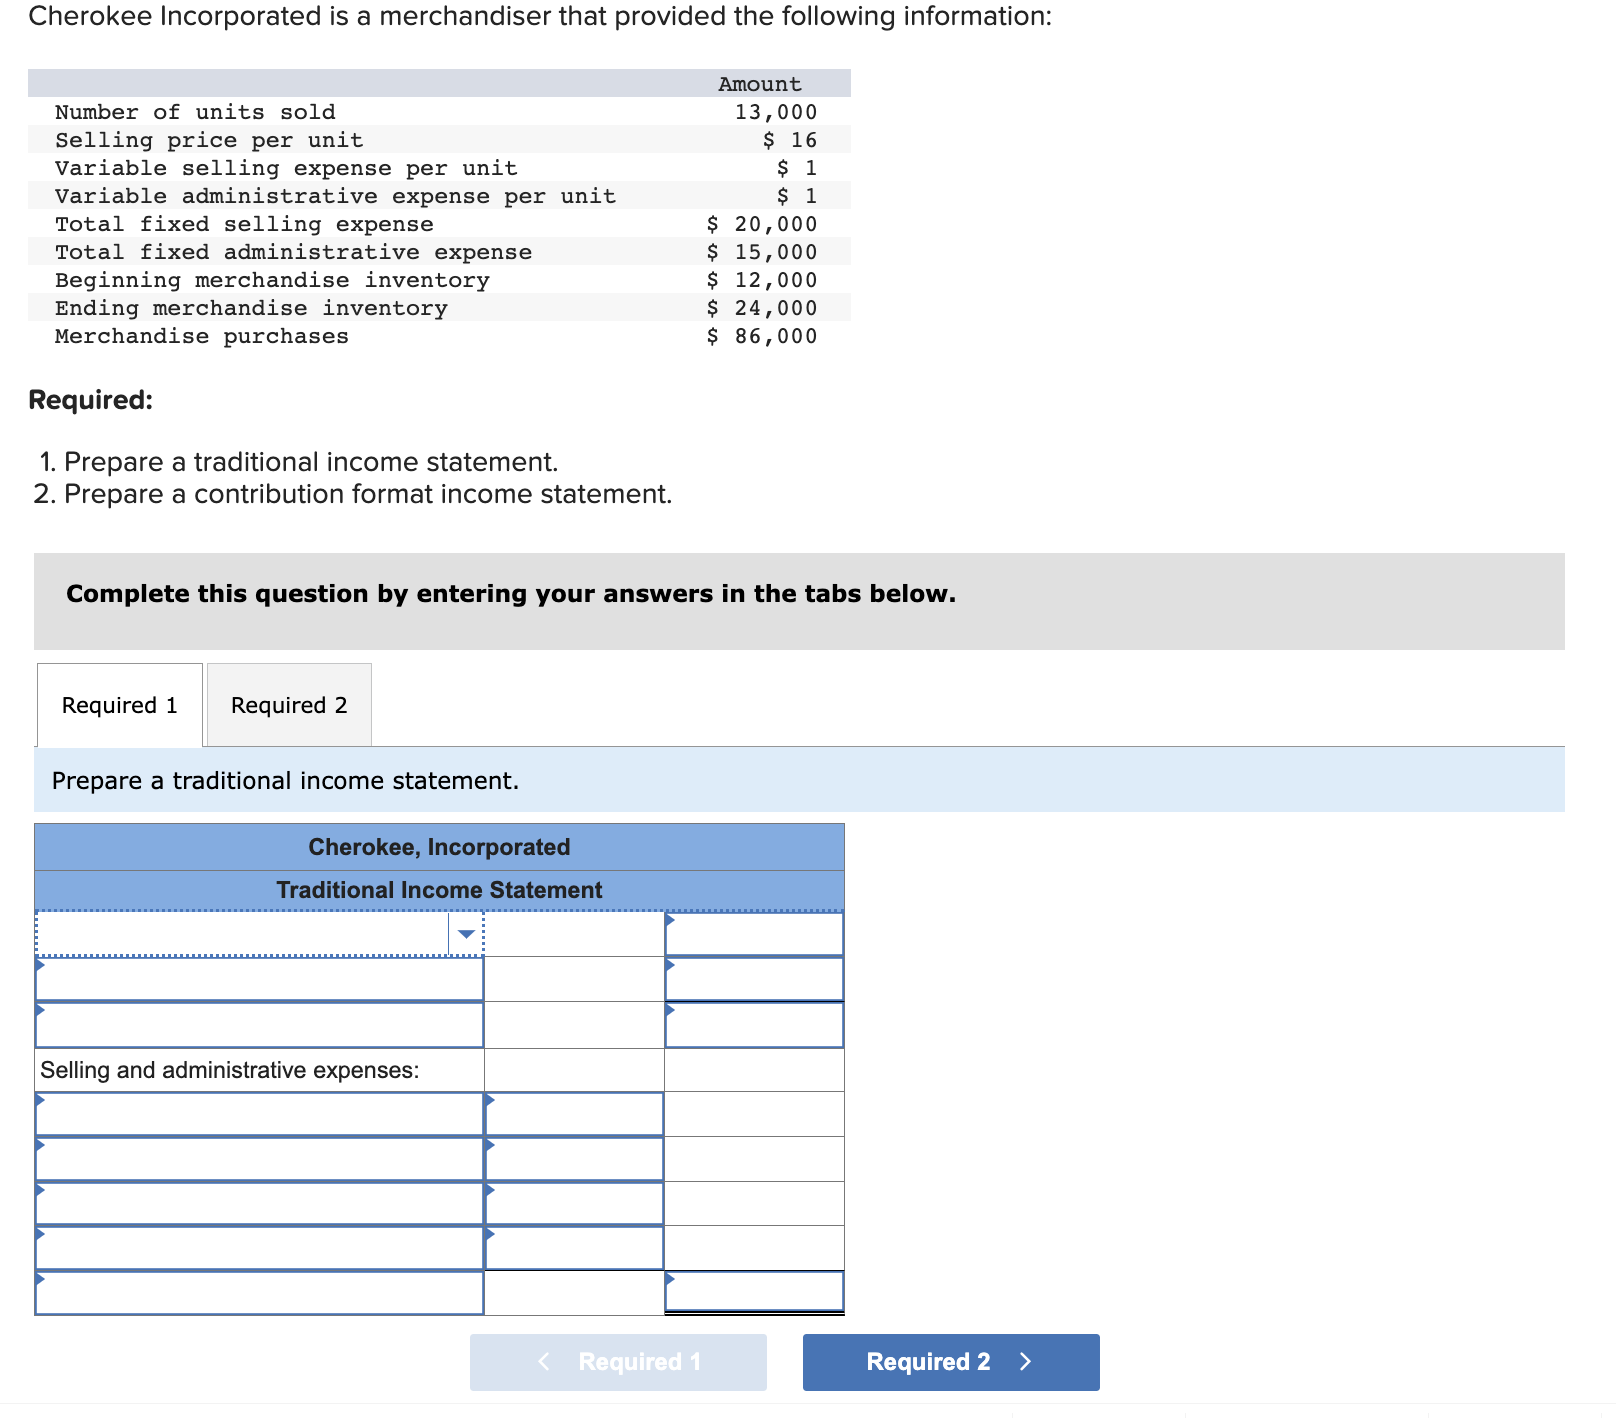Click the 'Beginning merchandise inventory' row text
Viewport: 1616px width, 1418px height.
(x=272, y=280)
